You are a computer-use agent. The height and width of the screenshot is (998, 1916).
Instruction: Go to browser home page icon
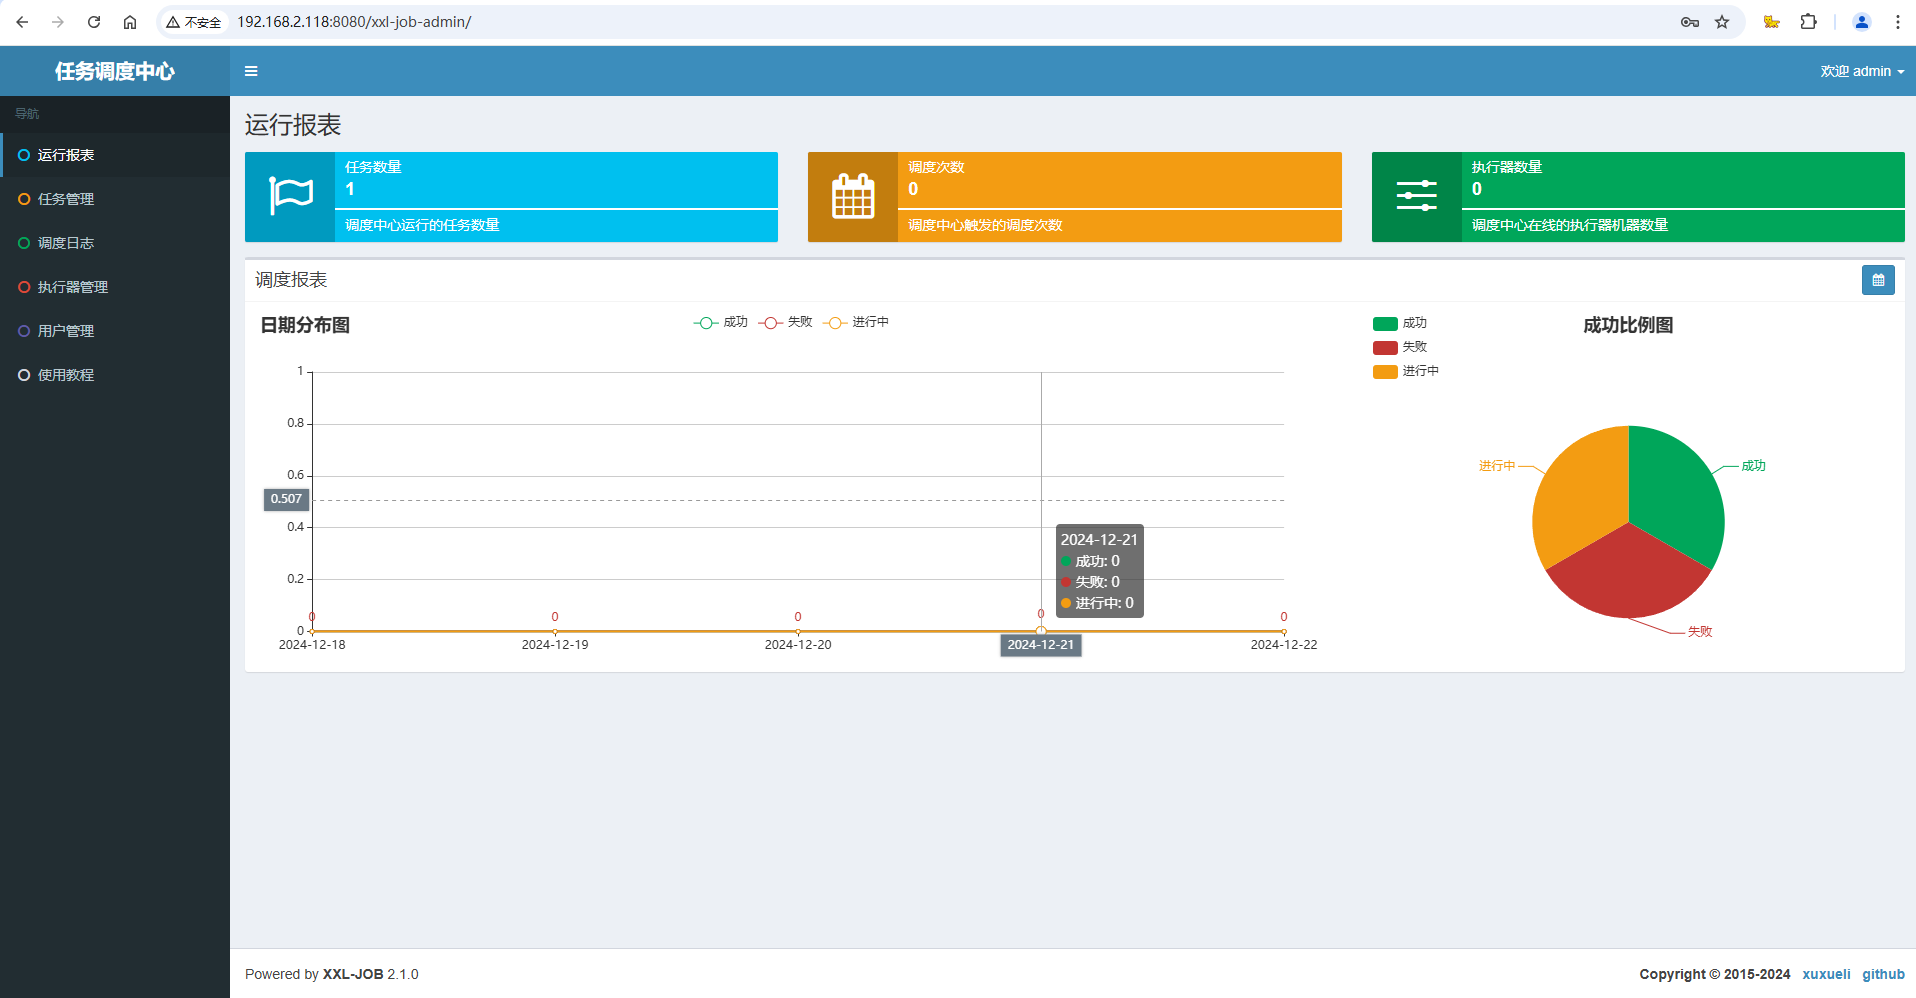[130, 22]
